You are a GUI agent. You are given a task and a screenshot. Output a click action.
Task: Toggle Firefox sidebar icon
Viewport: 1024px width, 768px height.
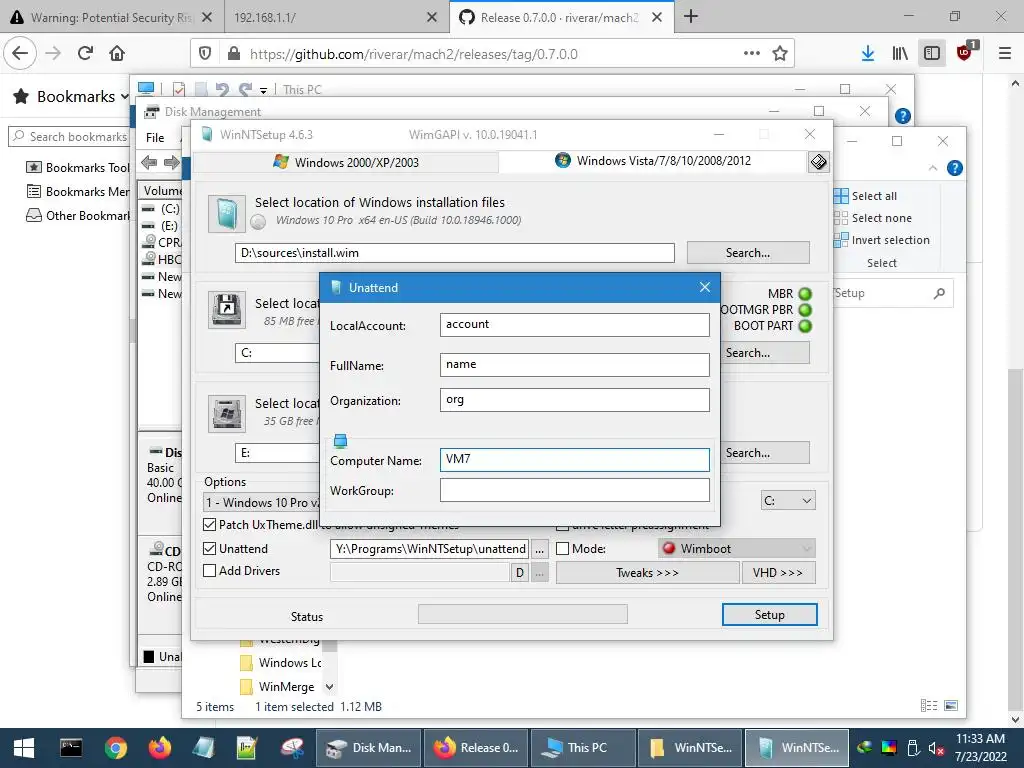pos(932,54)
